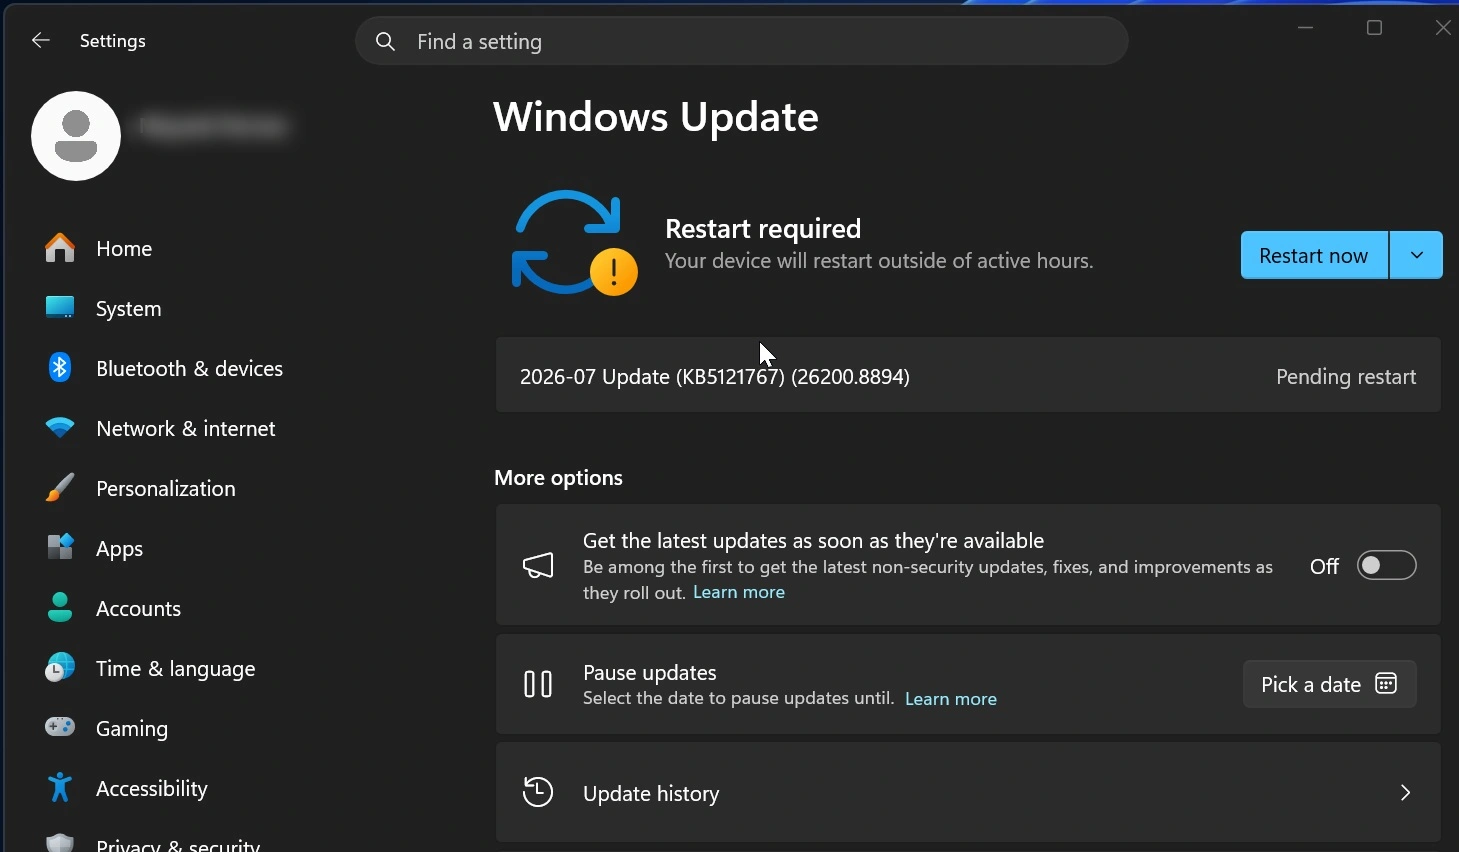
Task: Follow Learn more link under Pause updates
Action: coord(951,699)
